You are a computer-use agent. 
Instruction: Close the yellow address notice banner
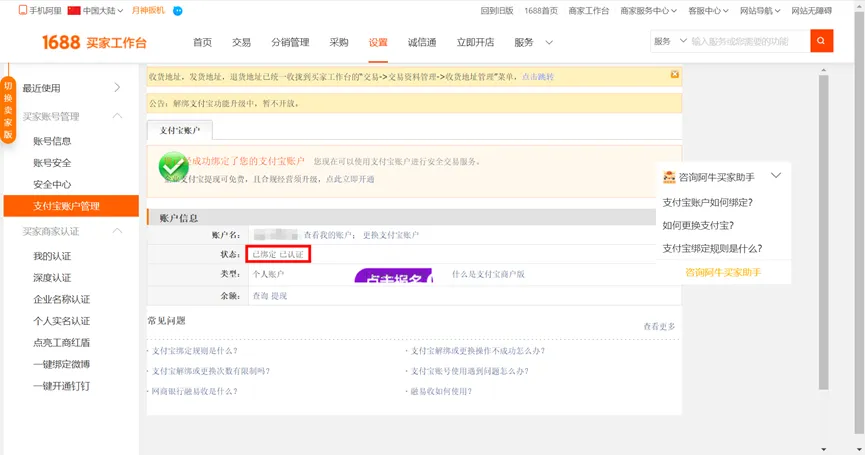pos(674,74)
